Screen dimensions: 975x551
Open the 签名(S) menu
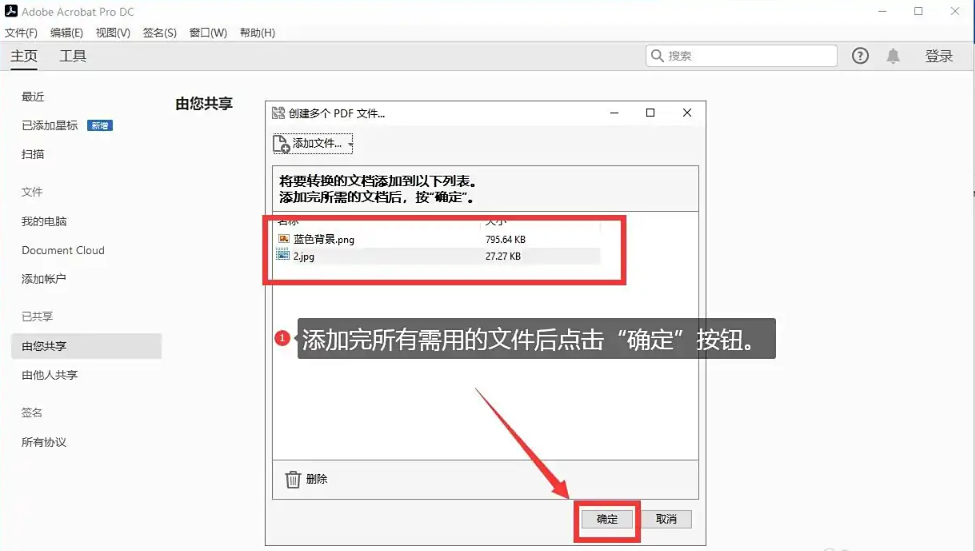coord(159,33)
